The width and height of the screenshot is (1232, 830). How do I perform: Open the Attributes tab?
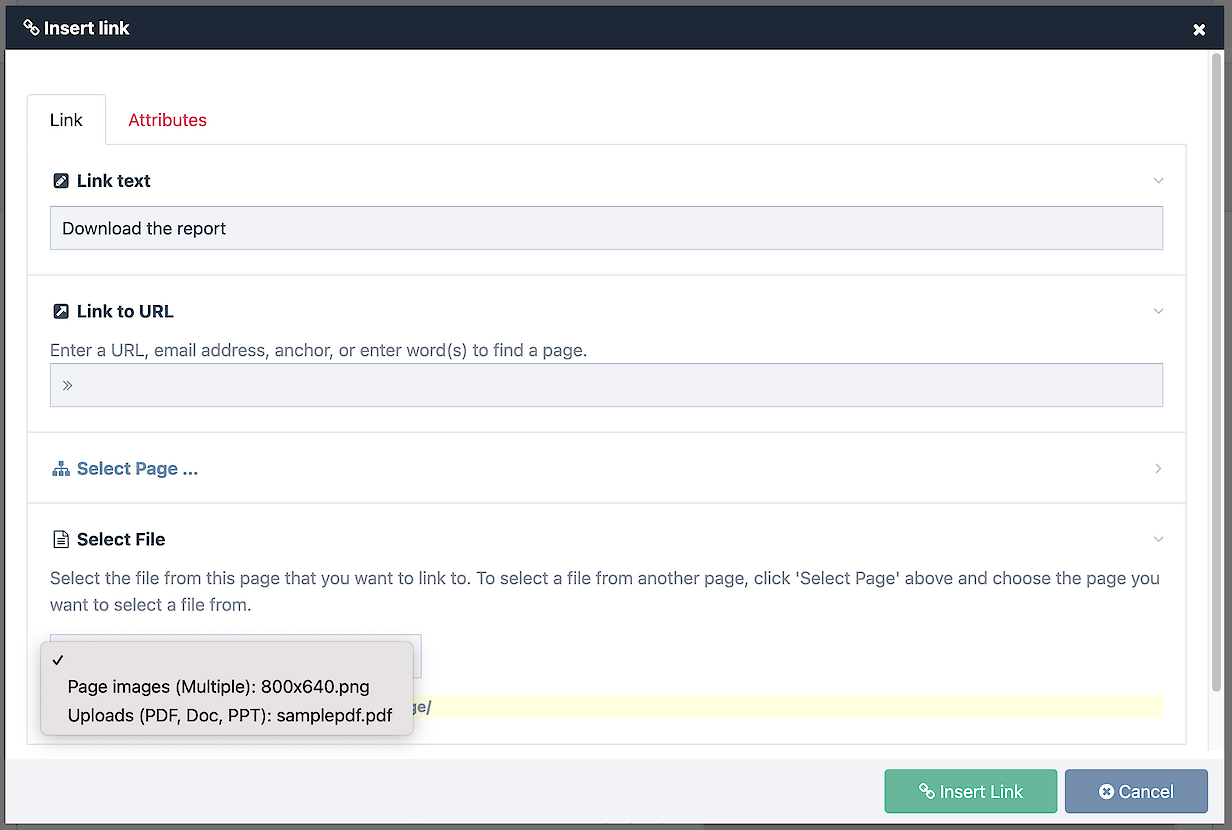[167, 120]
